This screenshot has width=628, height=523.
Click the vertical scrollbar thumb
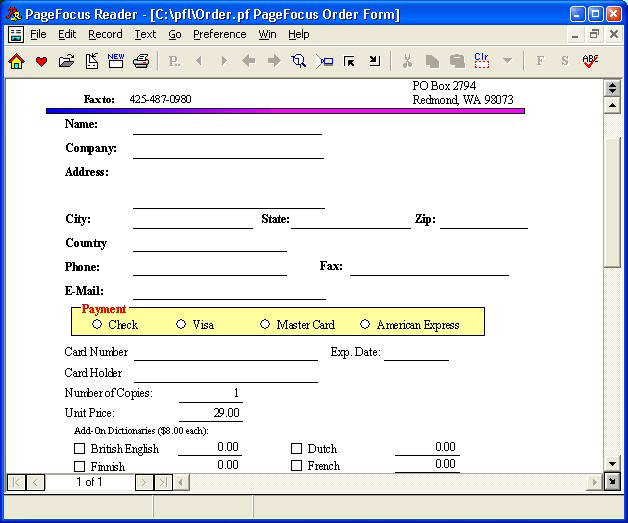click(x=612, y=201)
